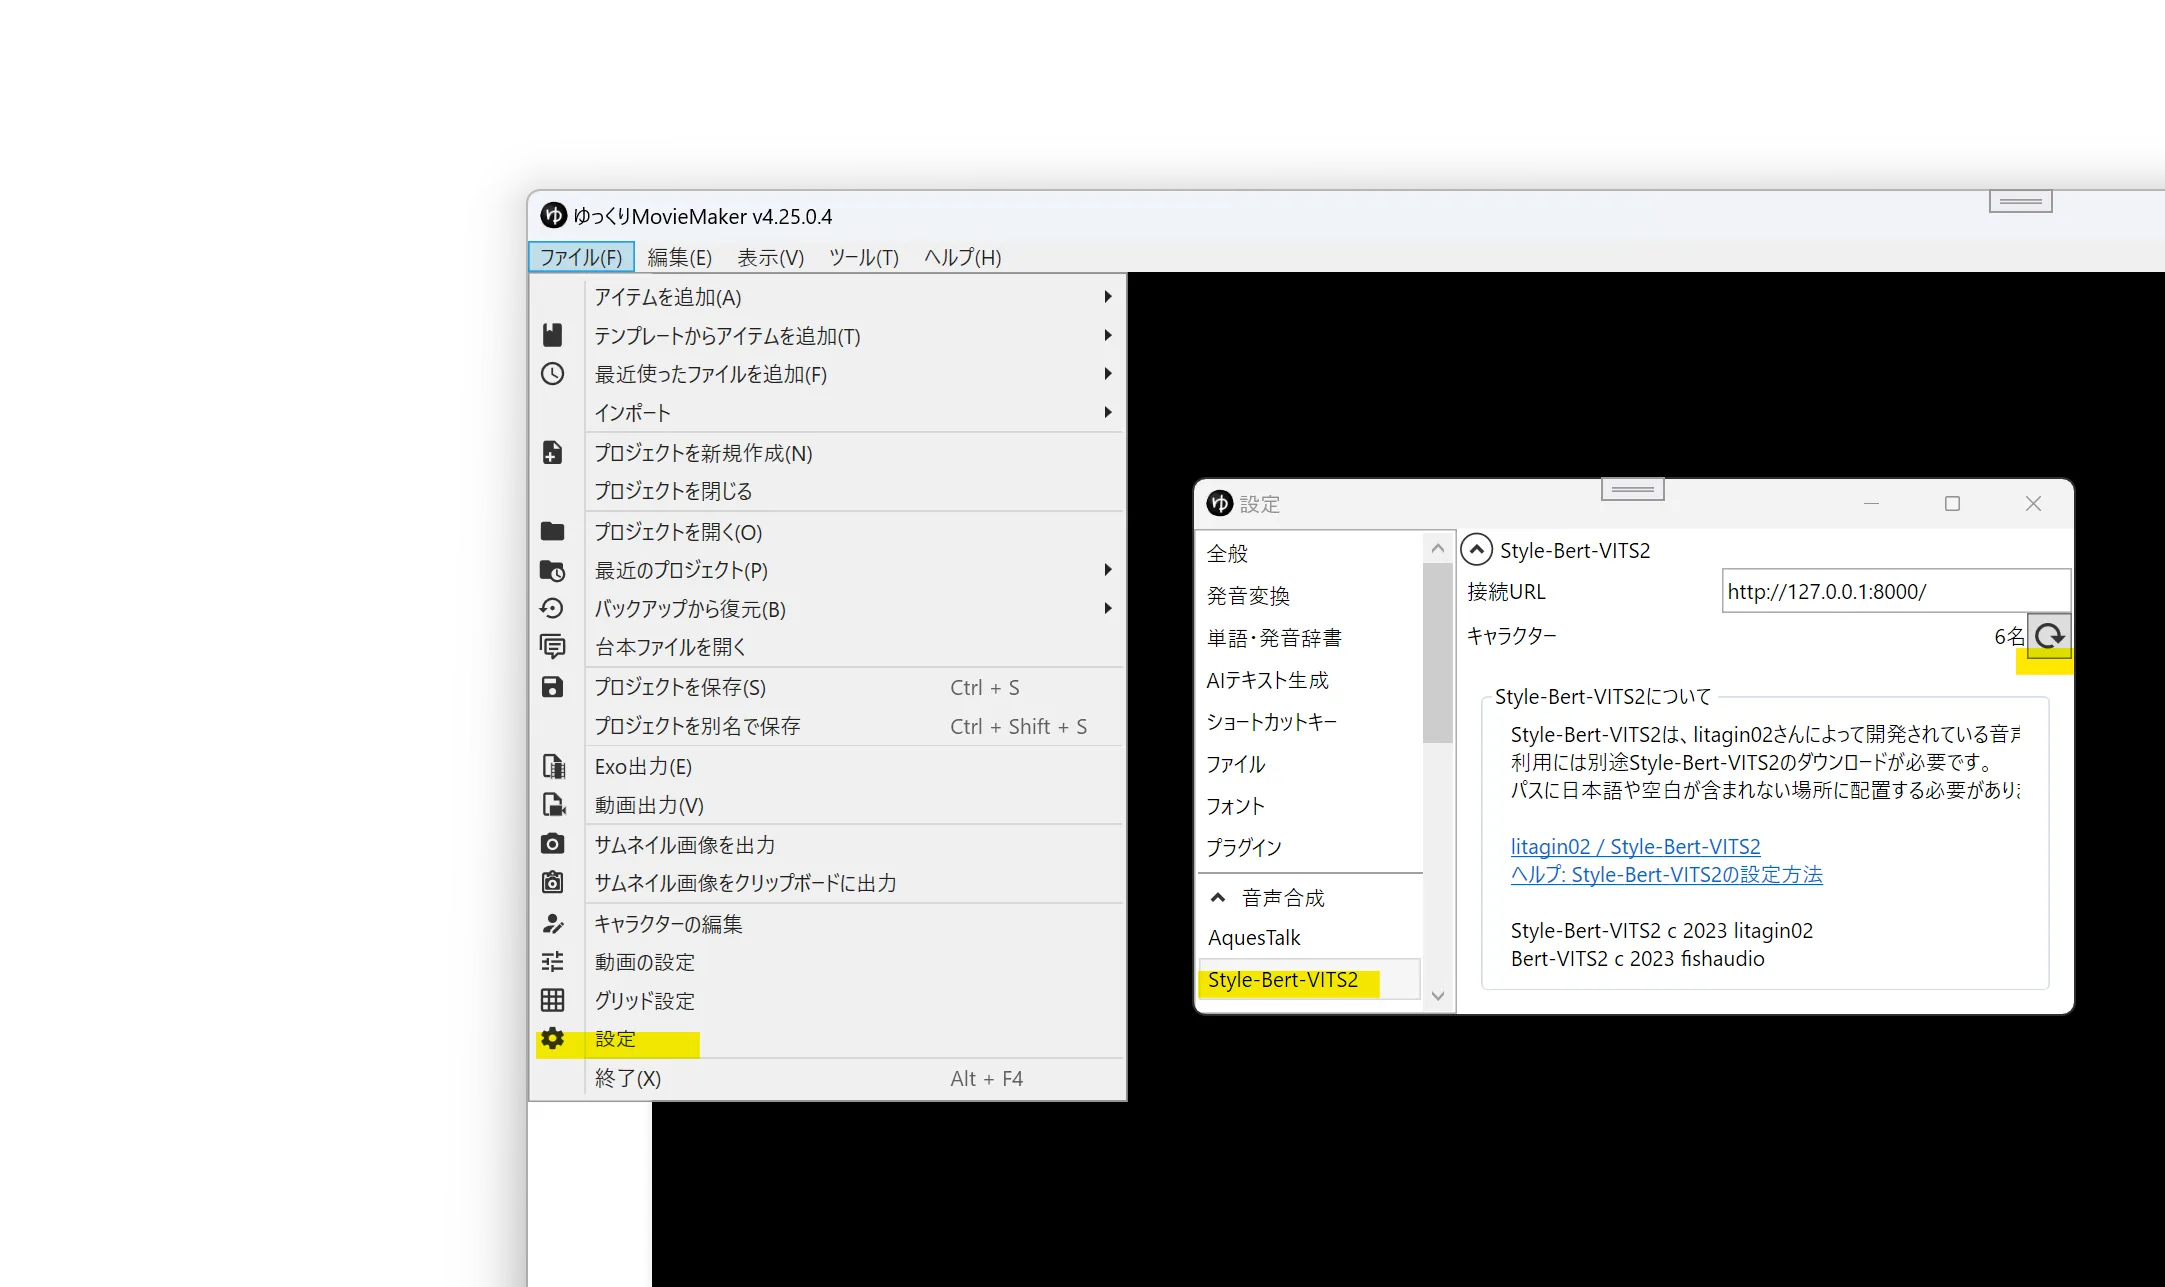Image resolution: width=2165 pixels, height=1287 pixels.
Task: Click the logo icon in settings window title
Action: (x=1219, y=503)
